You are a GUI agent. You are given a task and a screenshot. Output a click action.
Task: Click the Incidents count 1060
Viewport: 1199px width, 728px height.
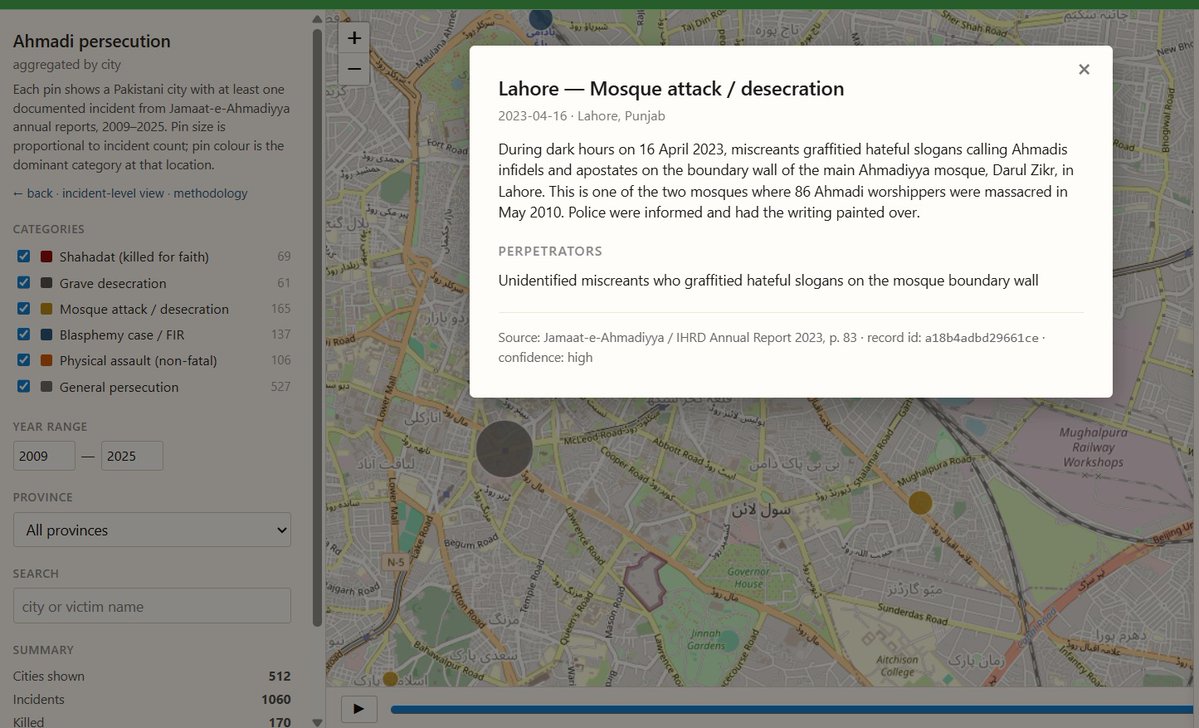tap(275, 699)
